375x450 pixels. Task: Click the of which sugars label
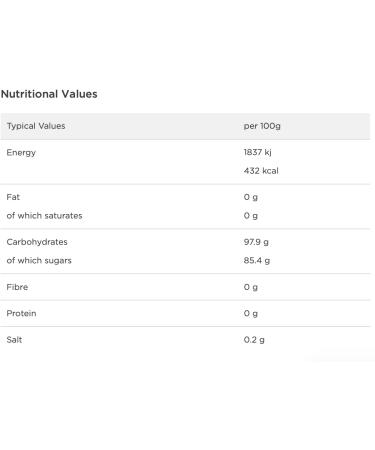click(x=39, y=260)
